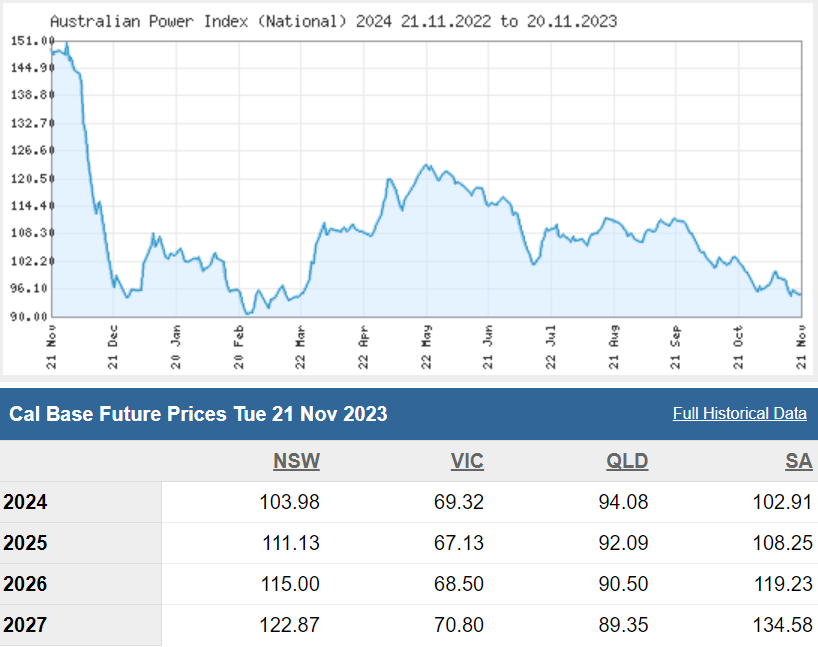Click the QLD 2026 price 90.50
818x647 pixels.
[621, 584]
